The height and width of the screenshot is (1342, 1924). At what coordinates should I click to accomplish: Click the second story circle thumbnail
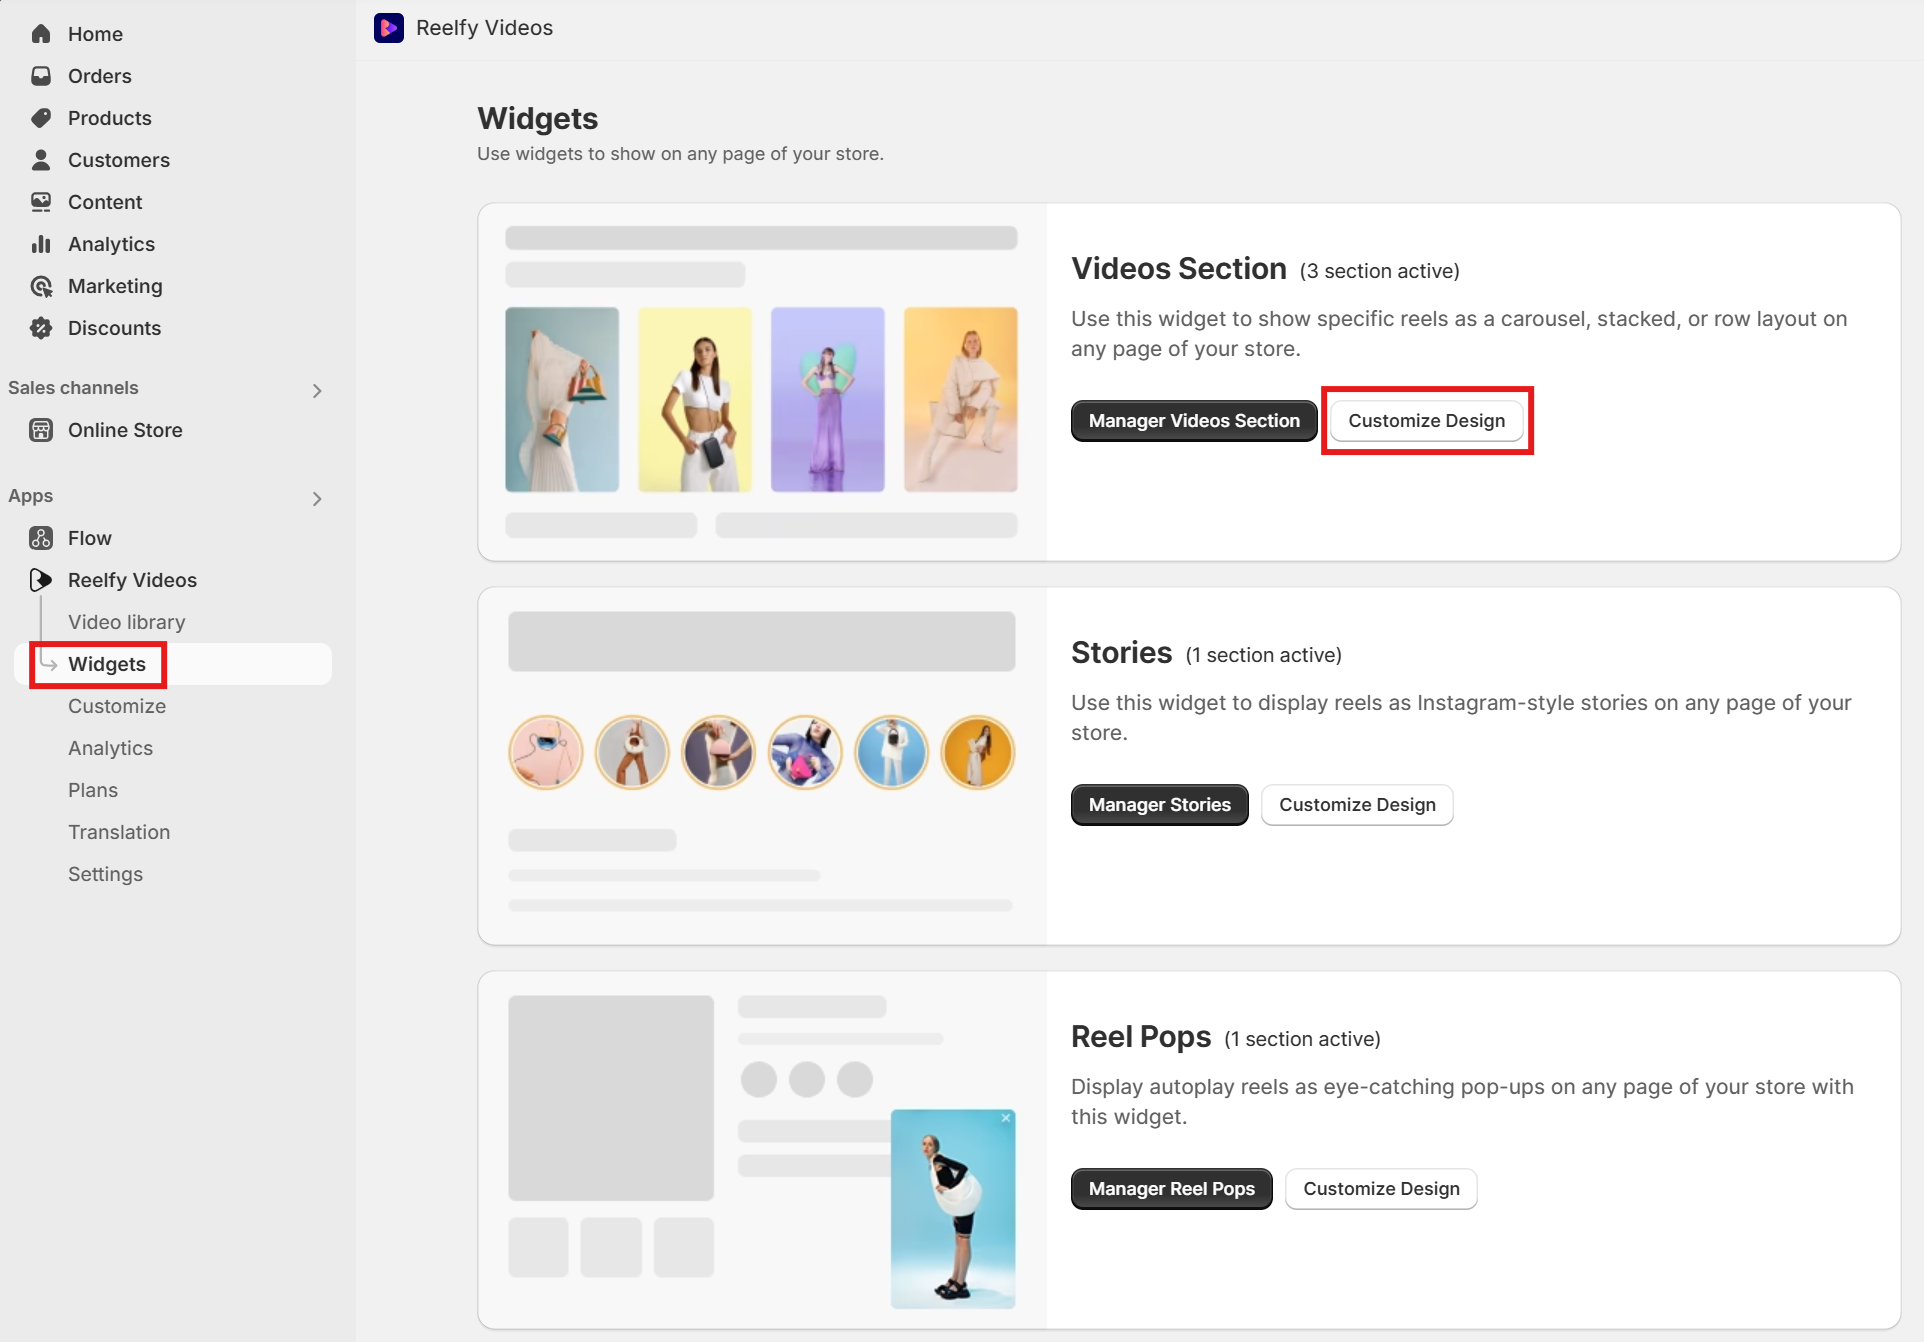click(x=632, y=752)
